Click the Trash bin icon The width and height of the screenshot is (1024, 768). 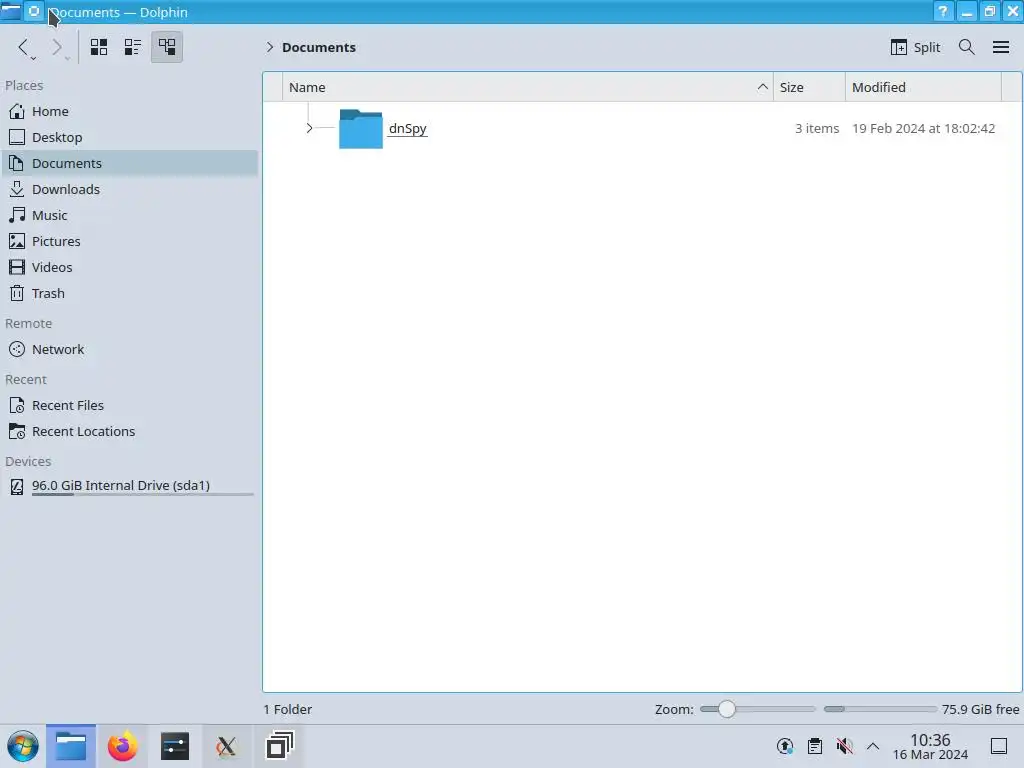click(x=17, y=293)
